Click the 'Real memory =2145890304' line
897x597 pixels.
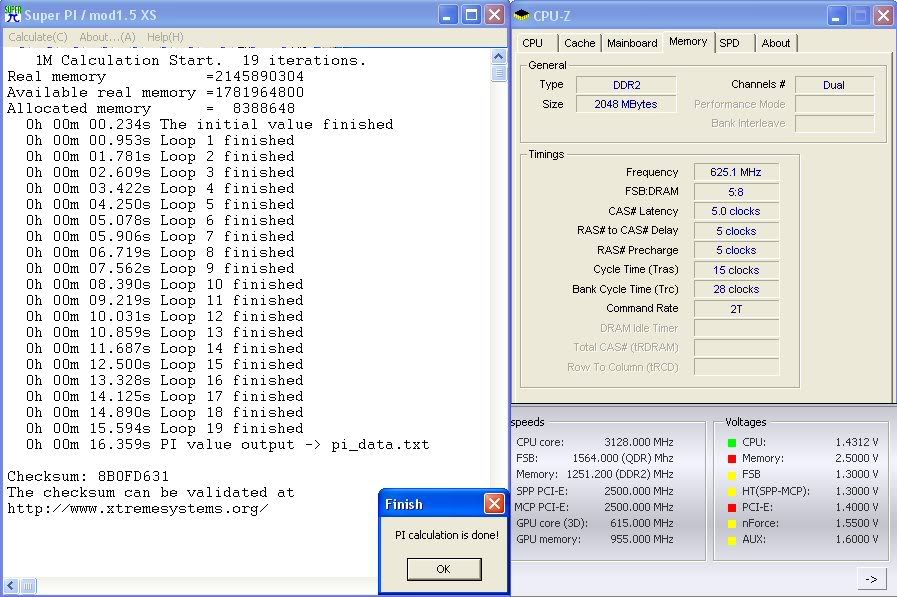coord(156,76)
